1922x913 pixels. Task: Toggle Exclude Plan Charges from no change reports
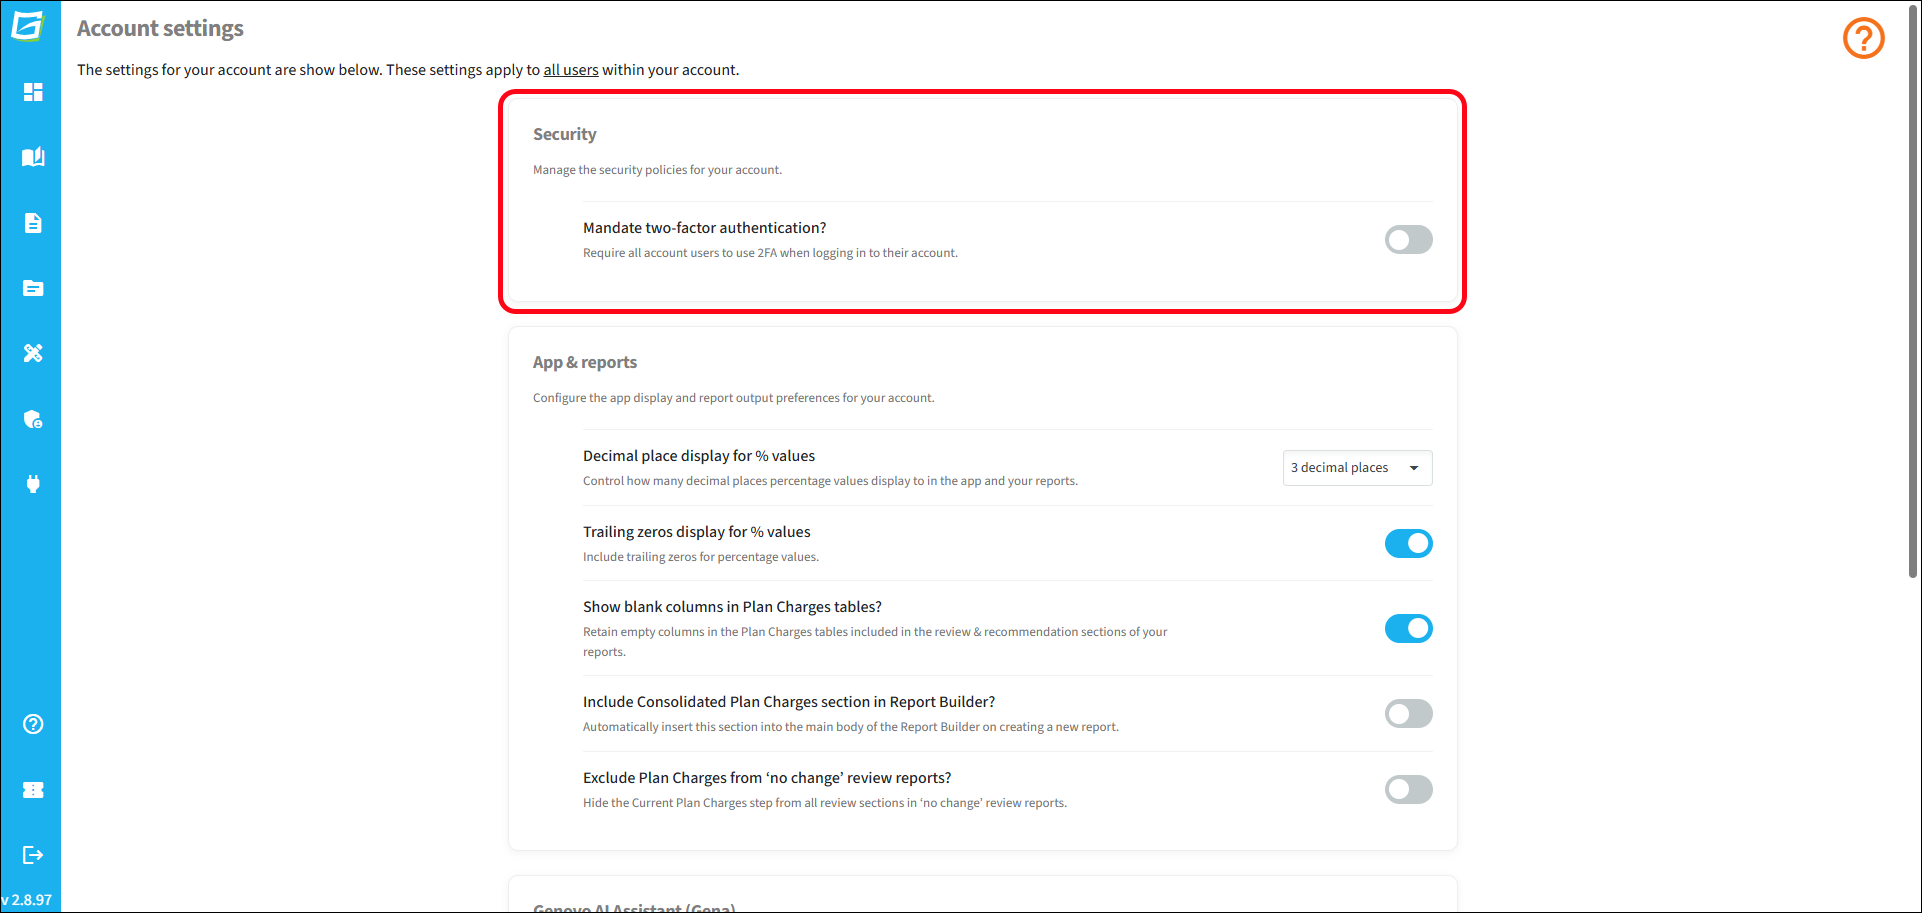[x=1408, y=790]
